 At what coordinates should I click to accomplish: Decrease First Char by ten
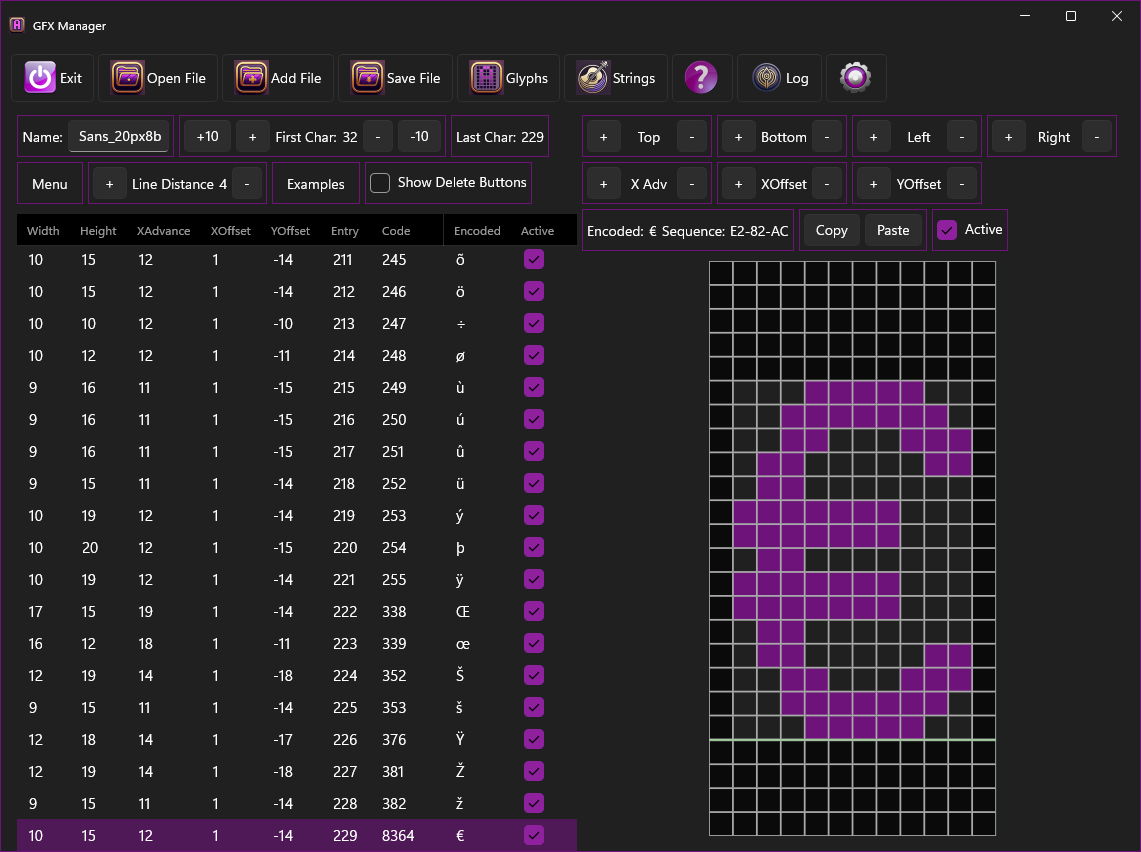419,136
